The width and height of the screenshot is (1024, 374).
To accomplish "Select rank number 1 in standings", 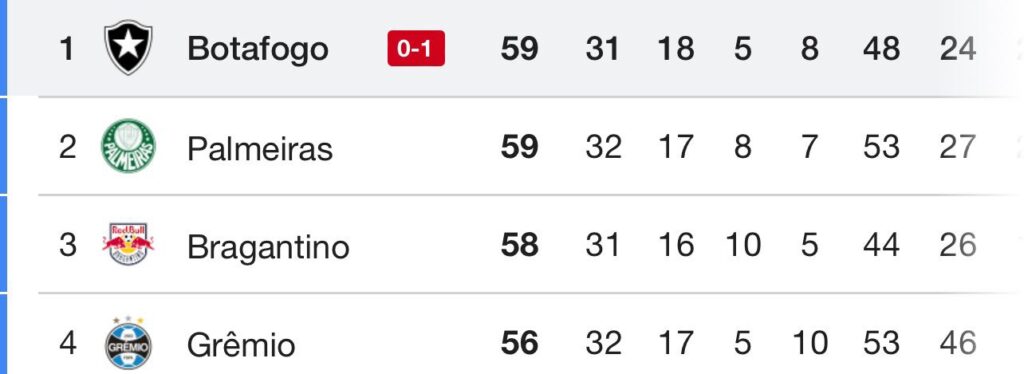I will (x=67, y=49).
